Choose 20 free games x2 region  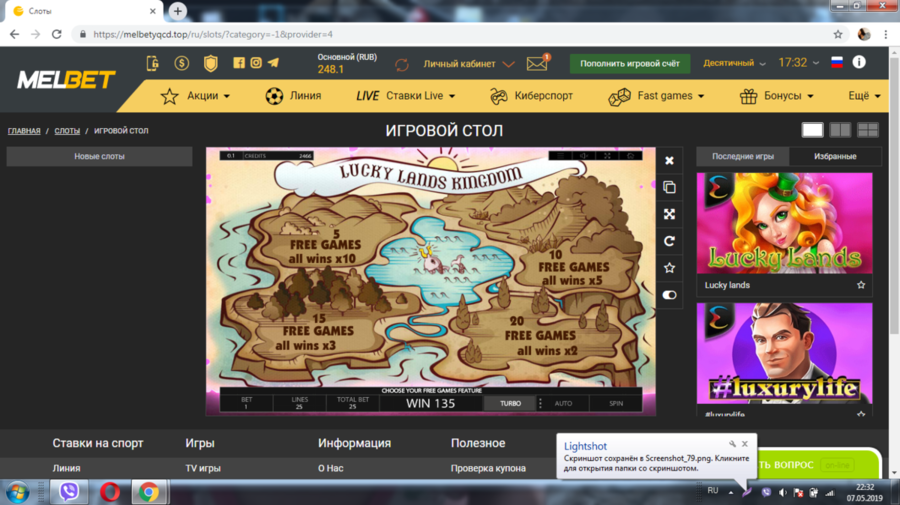pos(540,336)
